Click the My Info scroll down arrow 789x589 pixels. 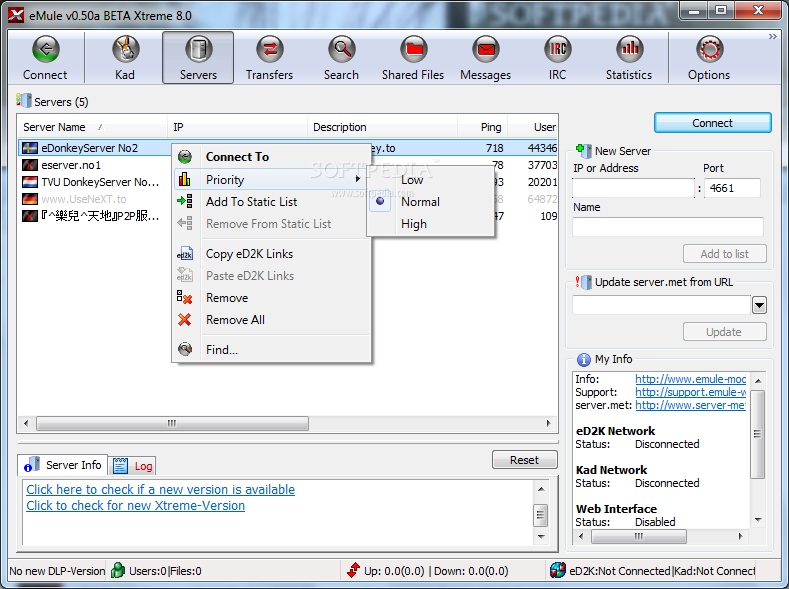[x=758, y=520]
